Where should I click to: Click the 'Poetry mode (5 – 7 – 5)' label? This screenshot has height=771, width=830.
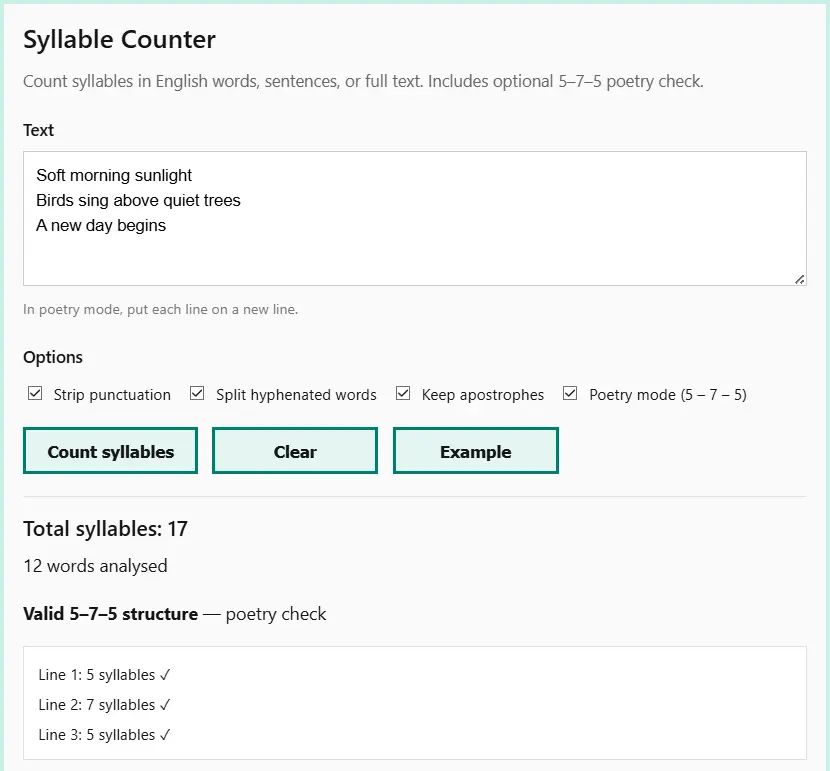point(667,395)
